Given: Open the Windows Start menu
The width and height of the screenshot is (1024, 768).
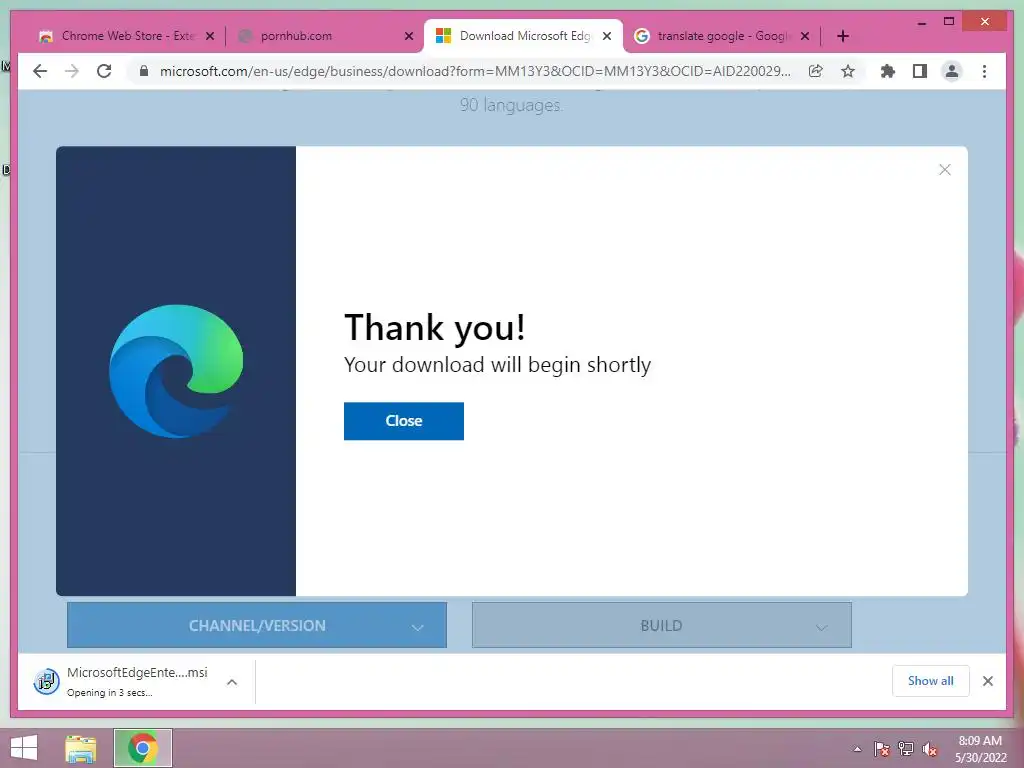Looking at the screenshot, I should click(24, 748).
